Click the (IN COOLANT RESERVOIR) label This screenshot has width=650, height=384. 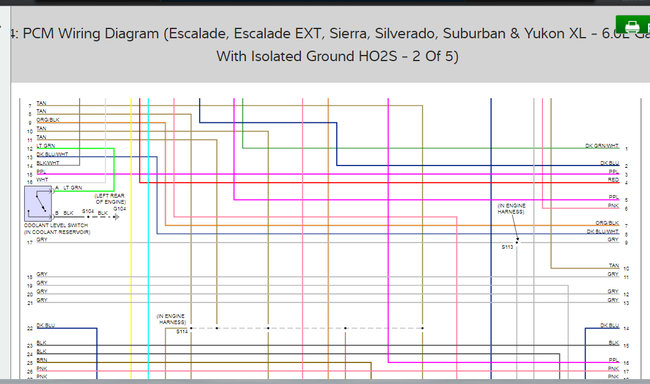57,232
